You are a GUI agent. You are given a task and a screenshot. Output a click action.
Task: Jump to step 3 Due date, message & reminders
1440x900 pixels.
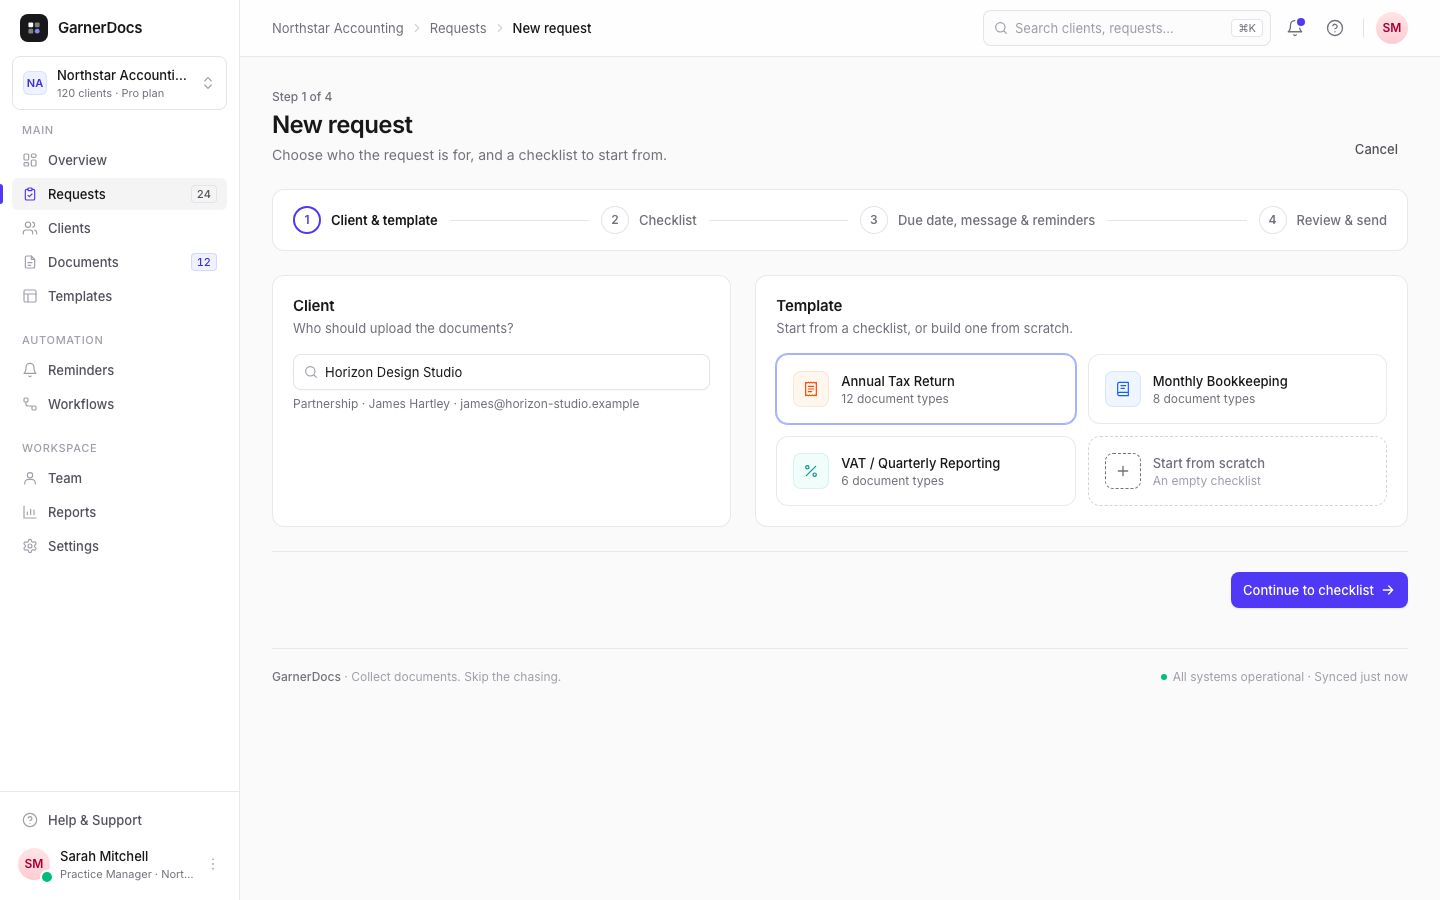[977, 220]
